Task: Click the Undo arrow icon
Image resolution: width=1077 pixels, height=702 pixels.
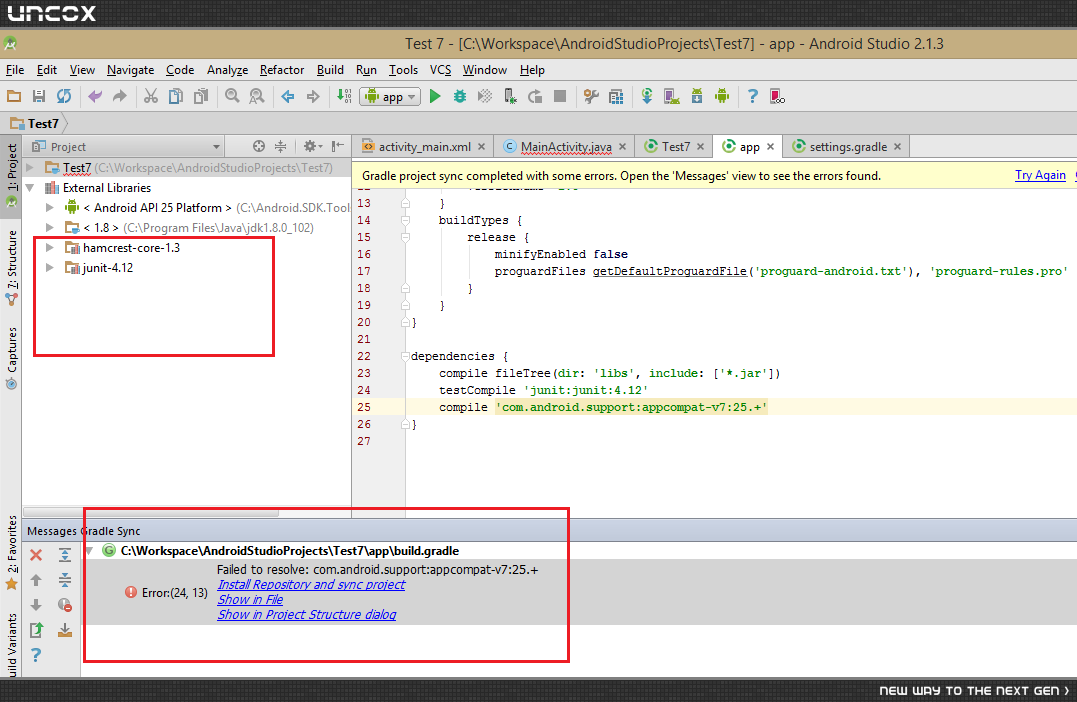Action: coord(95,96)
